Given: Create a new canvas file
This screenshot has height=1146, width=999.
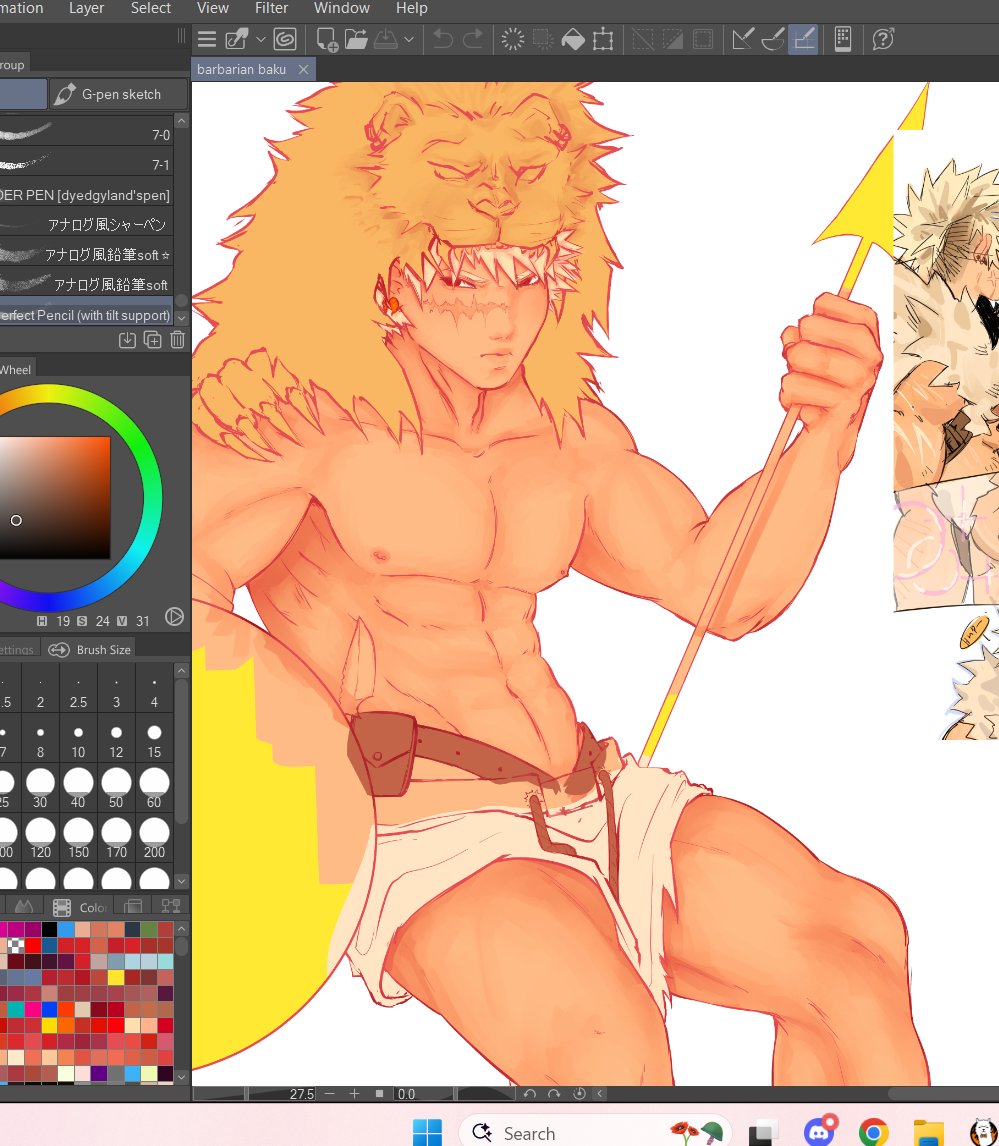Looking at the screenshot, I should (x=326, y=39).
